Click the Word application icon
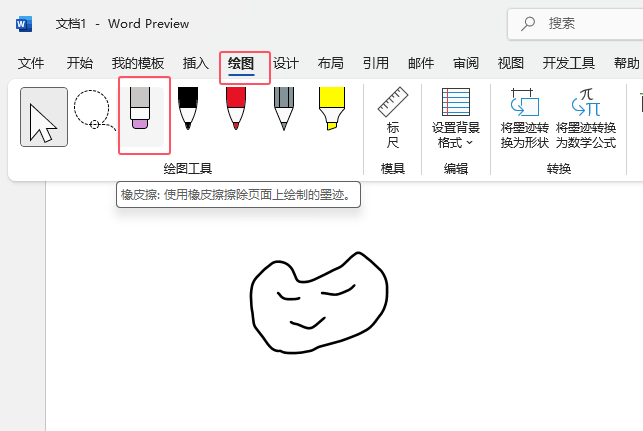 pyautogui.click(x=24, y=24)
